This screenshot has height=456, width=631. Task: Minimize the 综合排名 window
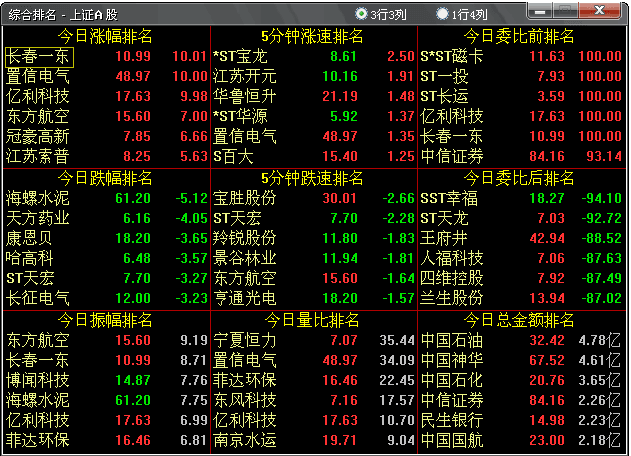pyautogui.click(x=540, y=10)
